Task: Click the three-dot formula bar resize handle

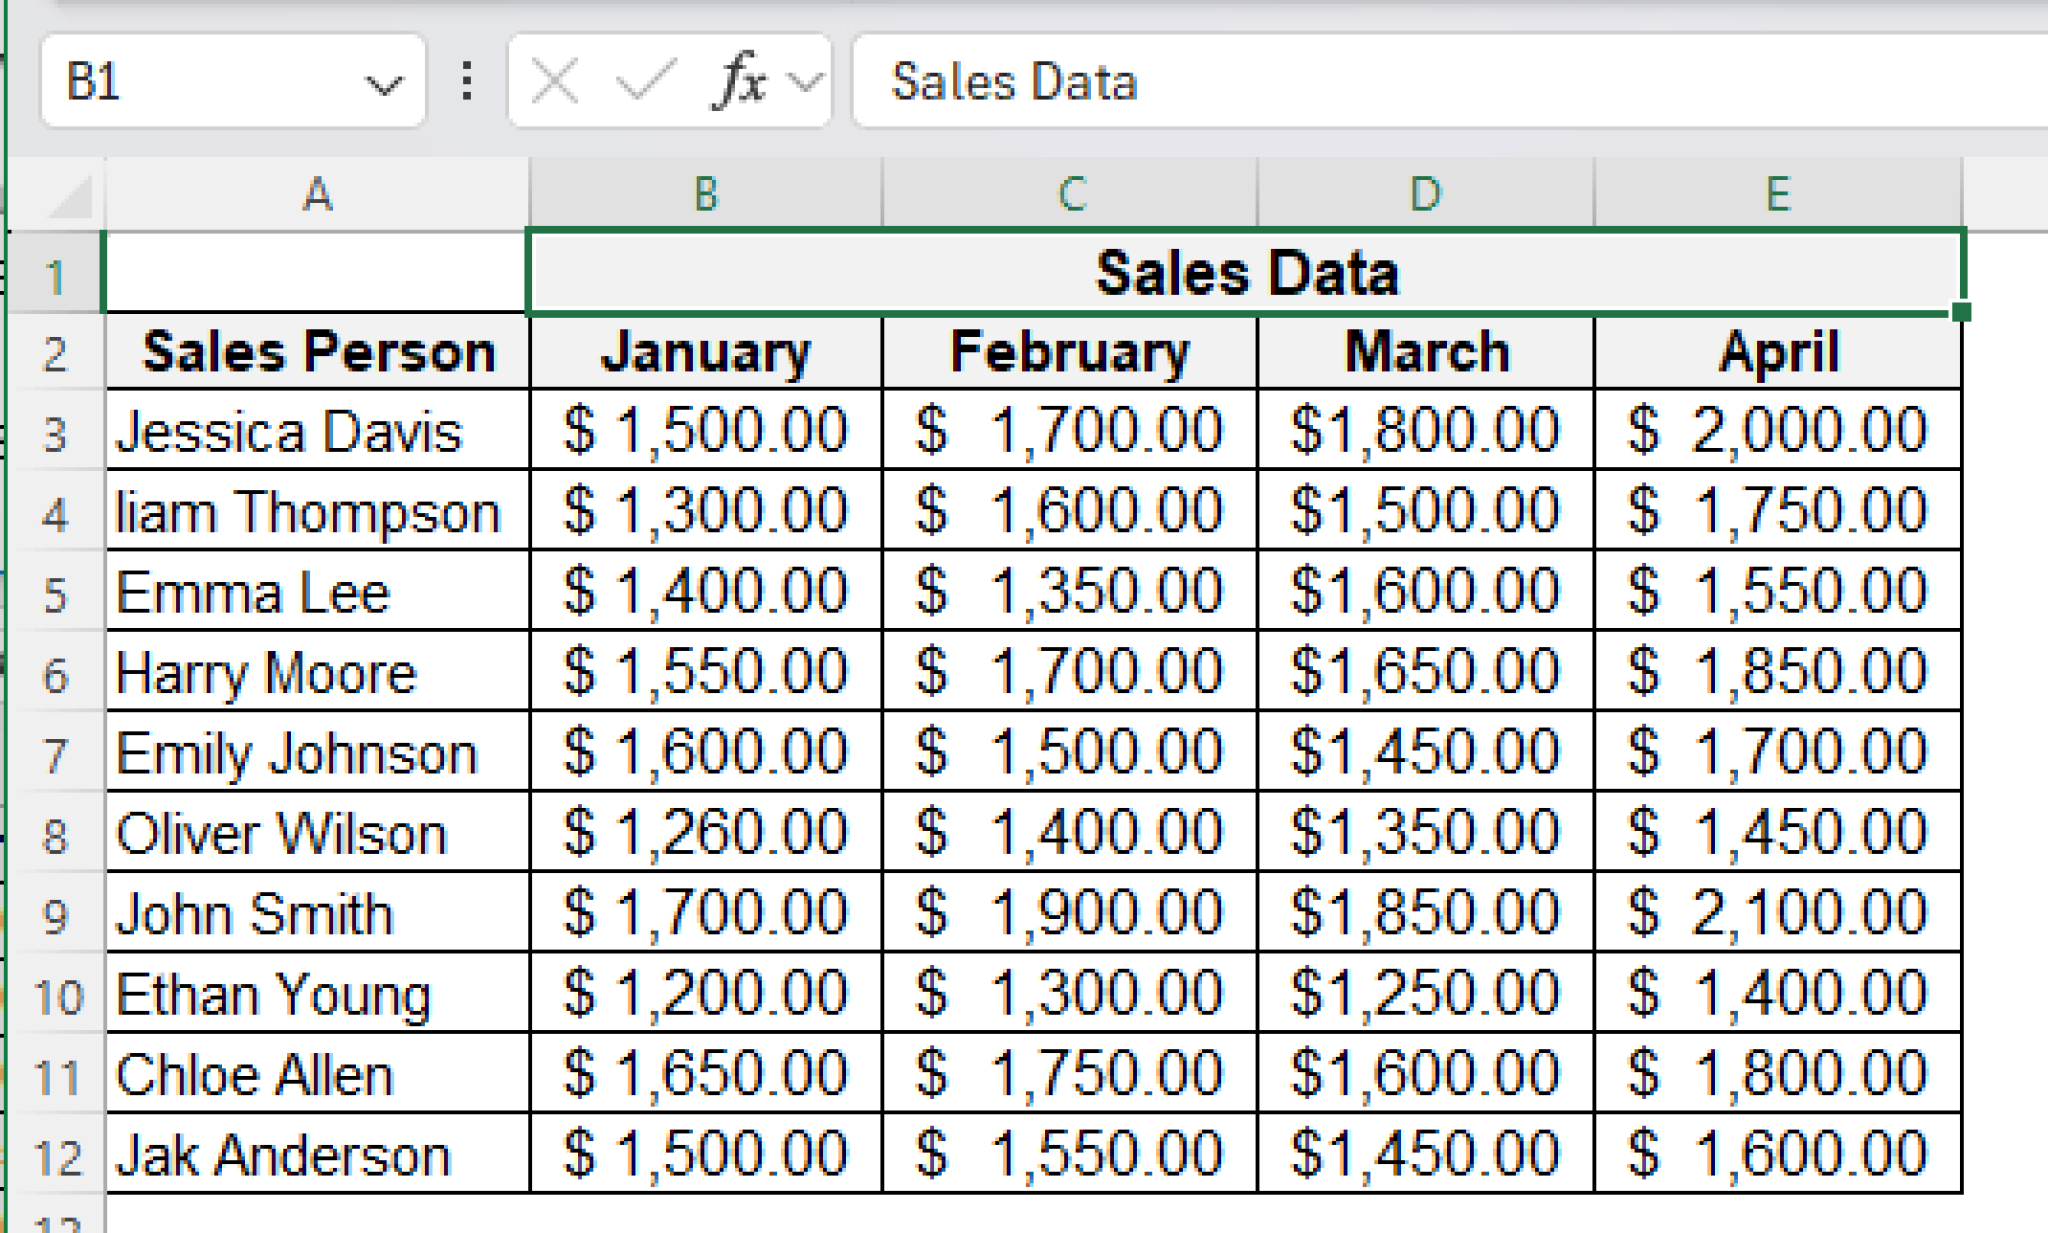Action: click(x=467, y=81)
